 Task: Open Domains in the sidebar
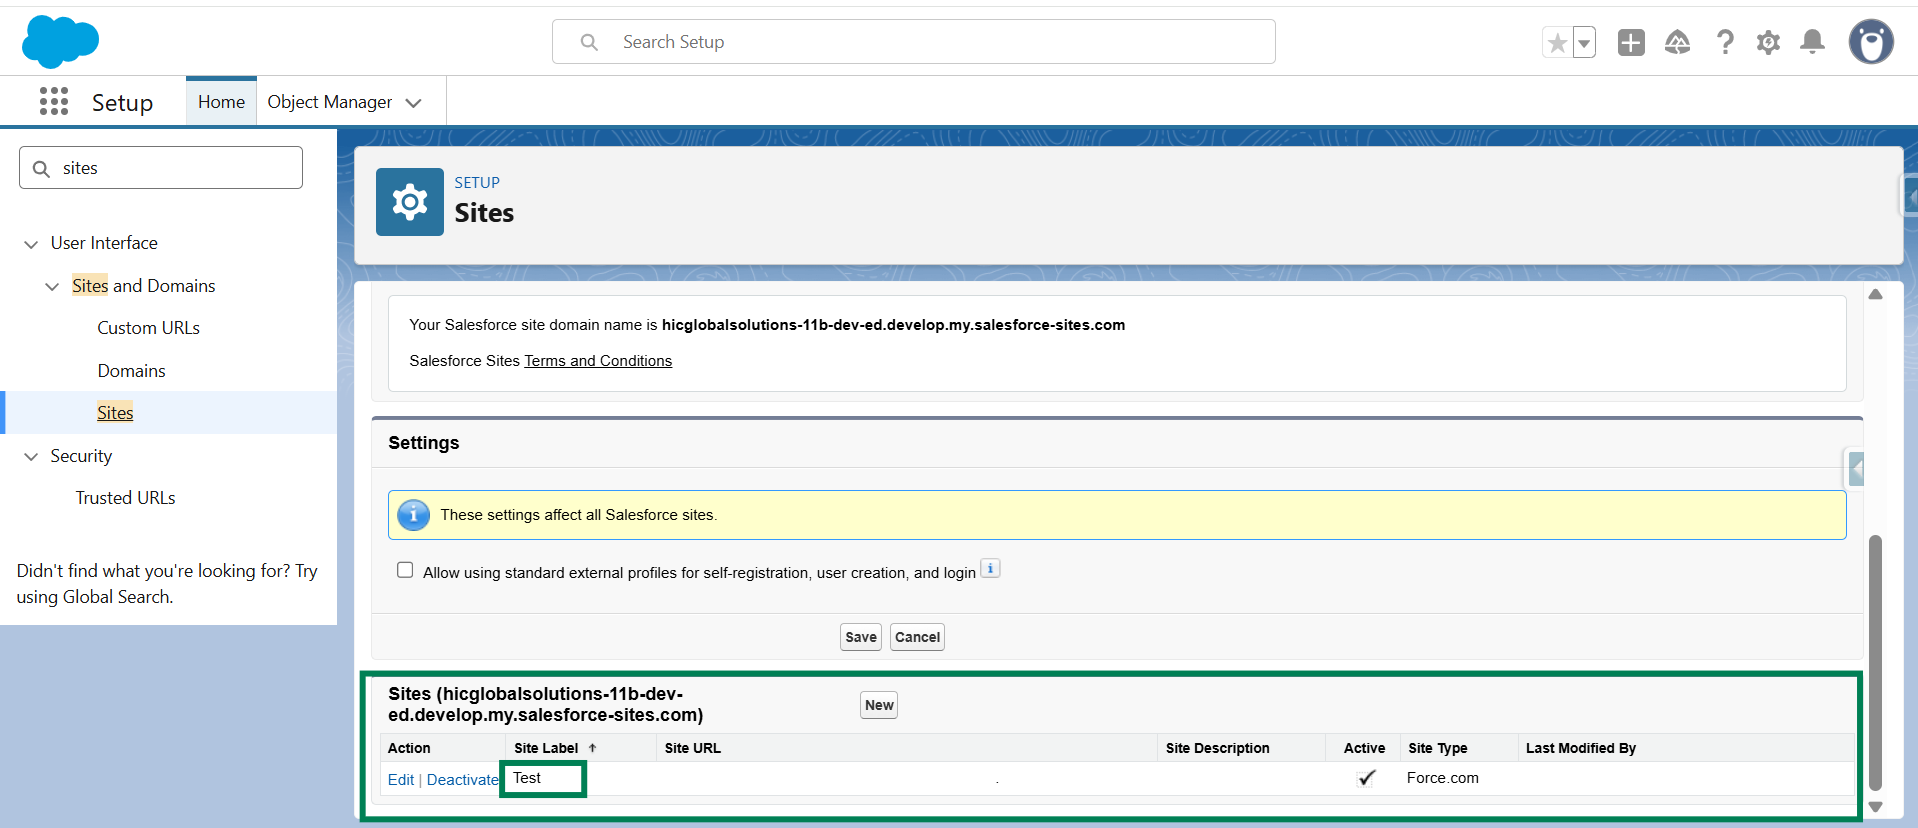pyautogui.click(x=132, y=371)
